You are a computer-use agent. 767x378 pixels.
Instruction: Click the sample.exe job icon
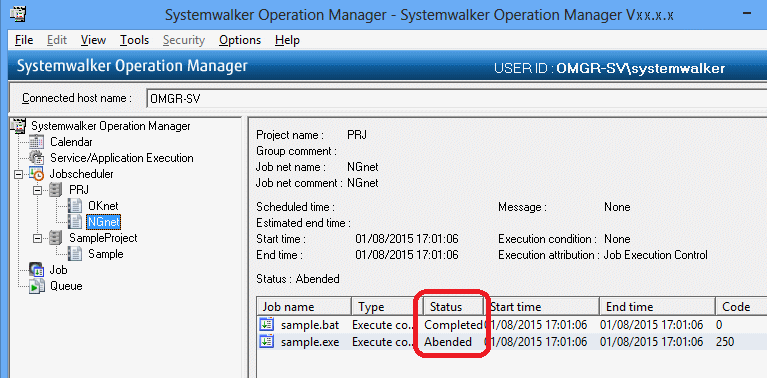tap(266, 341)
